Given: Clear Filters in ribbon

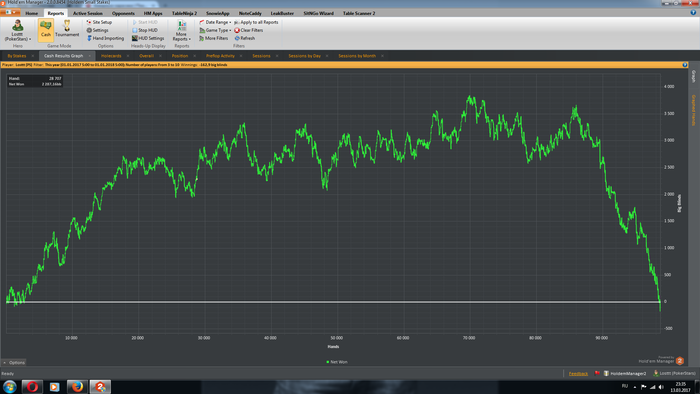Looking at the screenshot, I should click(x=249, y=30).
